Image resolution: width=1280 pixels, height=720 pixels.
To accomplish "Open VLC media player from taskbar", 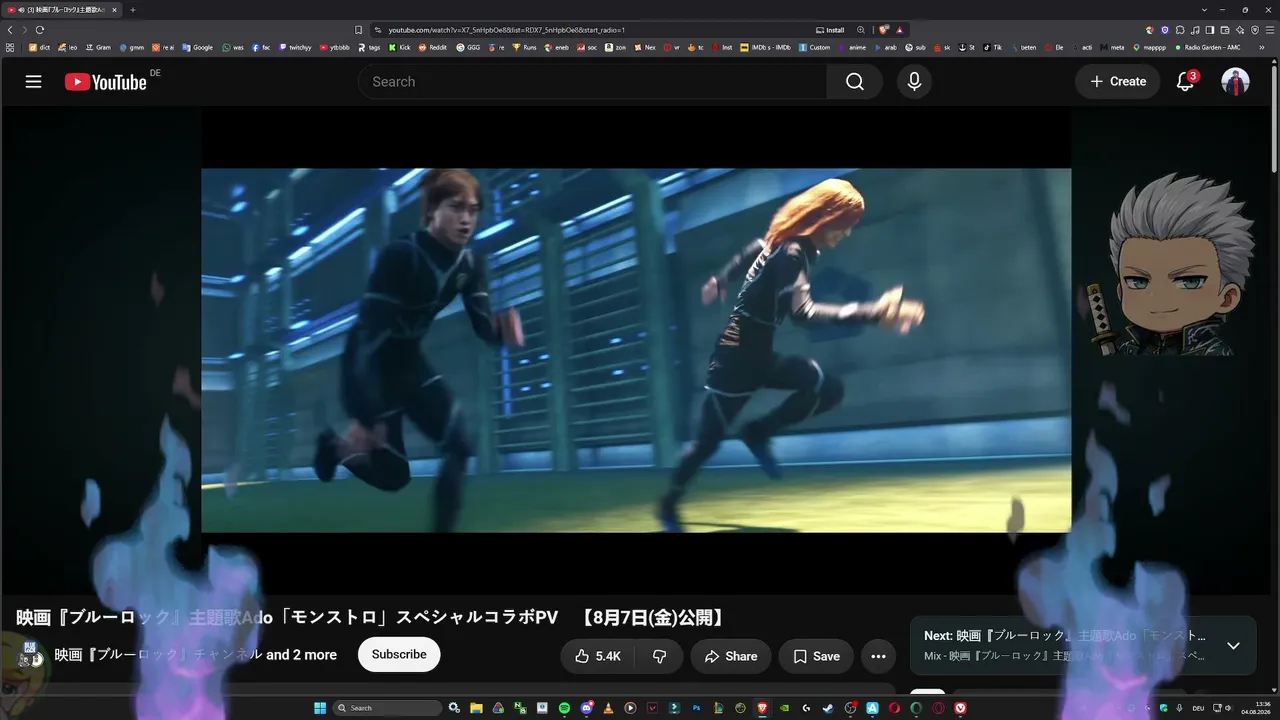I will point(608,708).
